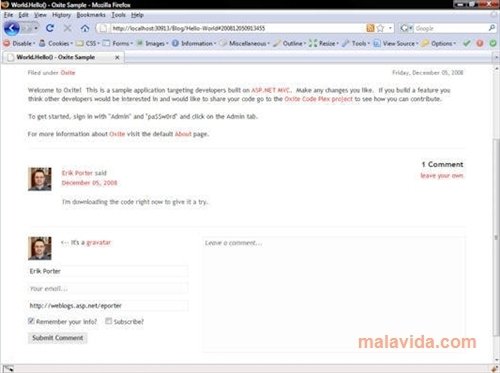Screen dimensions: 500x373
Task: Open the Edit menu
Action: (x=23, y=15)
